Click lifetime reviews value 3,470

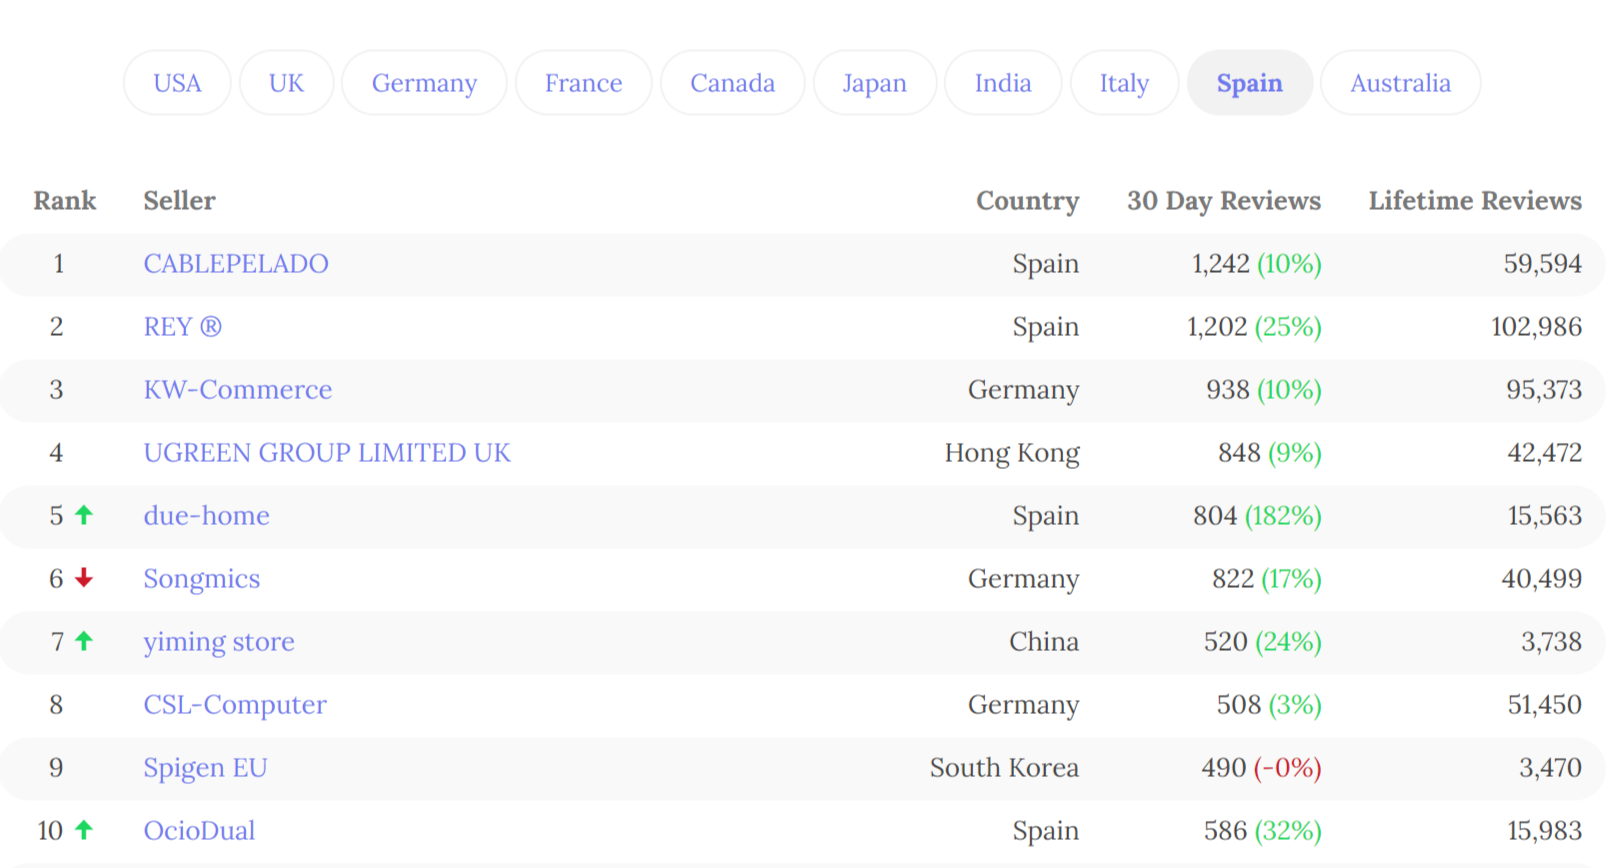pos(1551,768)
